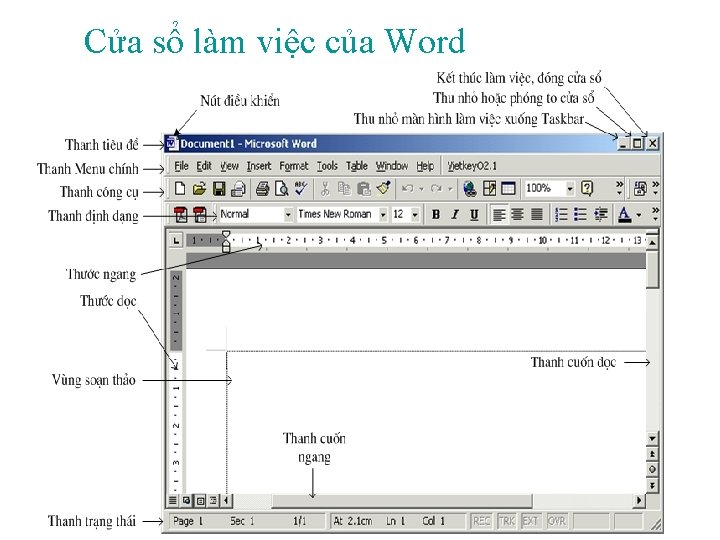Expand the font size 12 dropdown
The image size is (720, 540).
415,214
